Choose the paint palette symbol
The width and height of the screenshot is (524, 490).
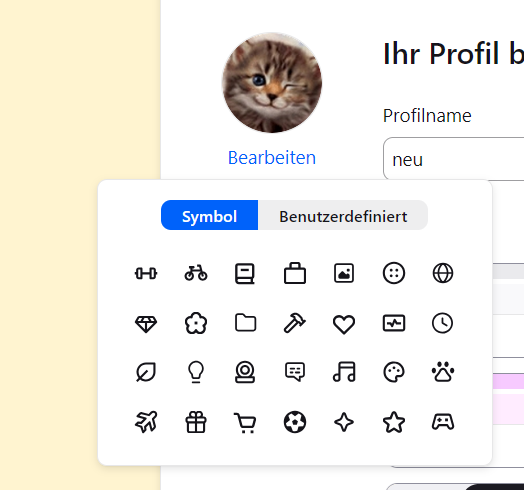pos(394,372)
